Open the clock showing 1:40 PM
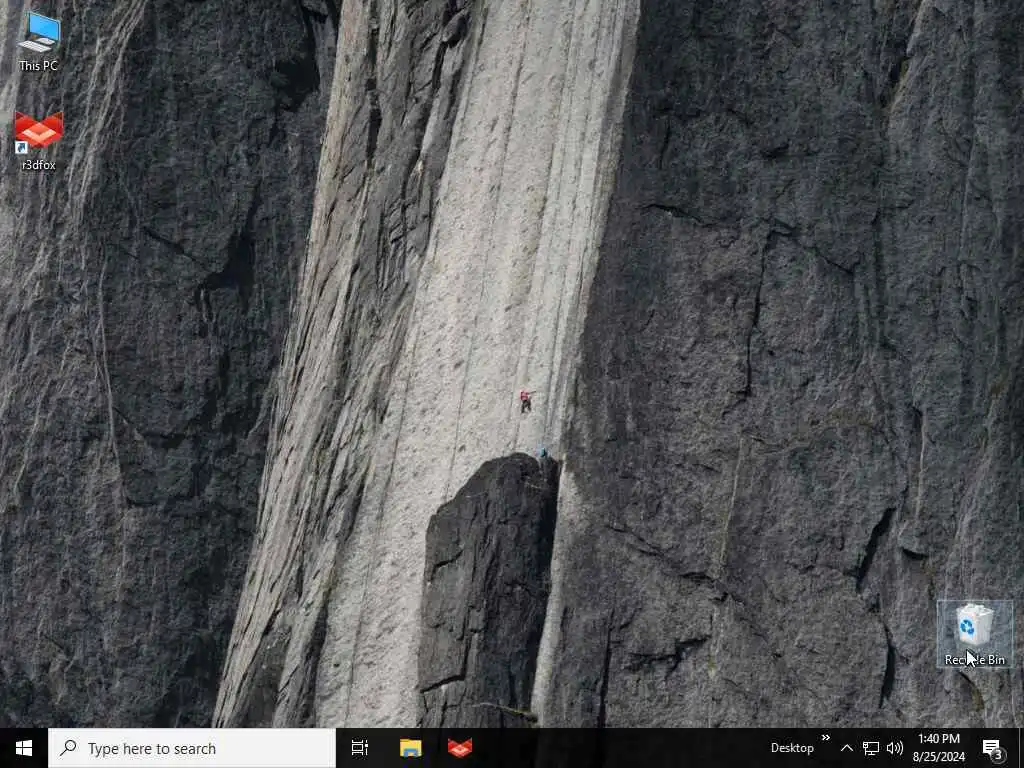 tap(938, 748)
